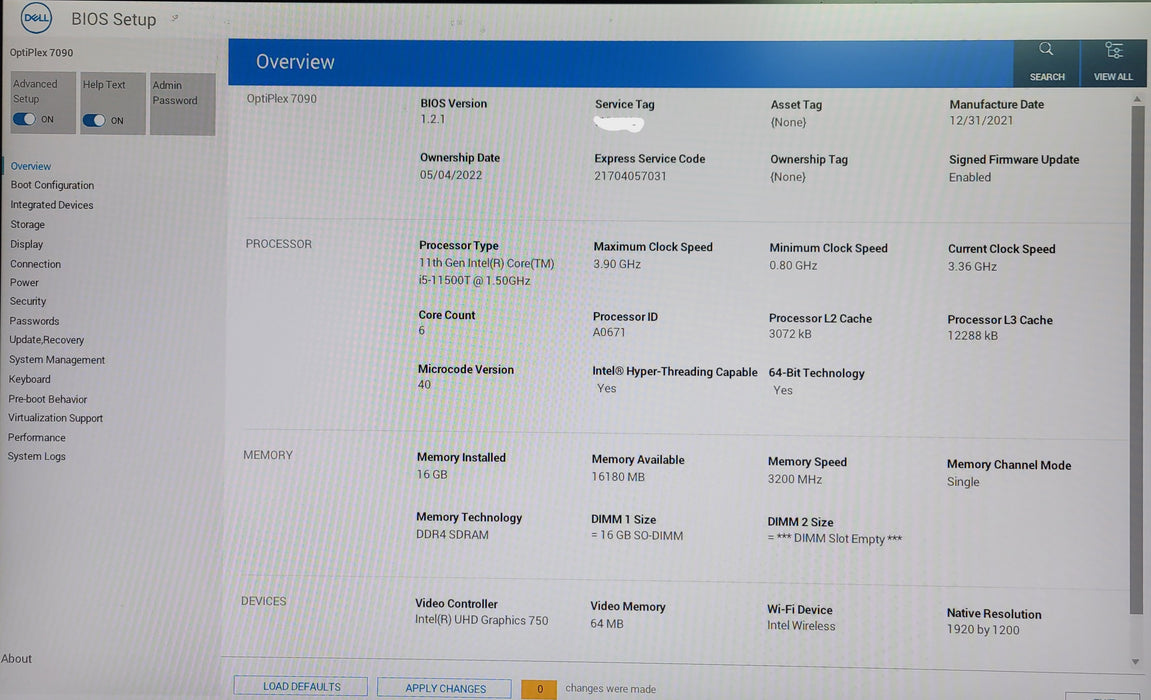Click Processor Type i5-11500T text
This screenshot has height=700, width=1151.
(474, 280)
